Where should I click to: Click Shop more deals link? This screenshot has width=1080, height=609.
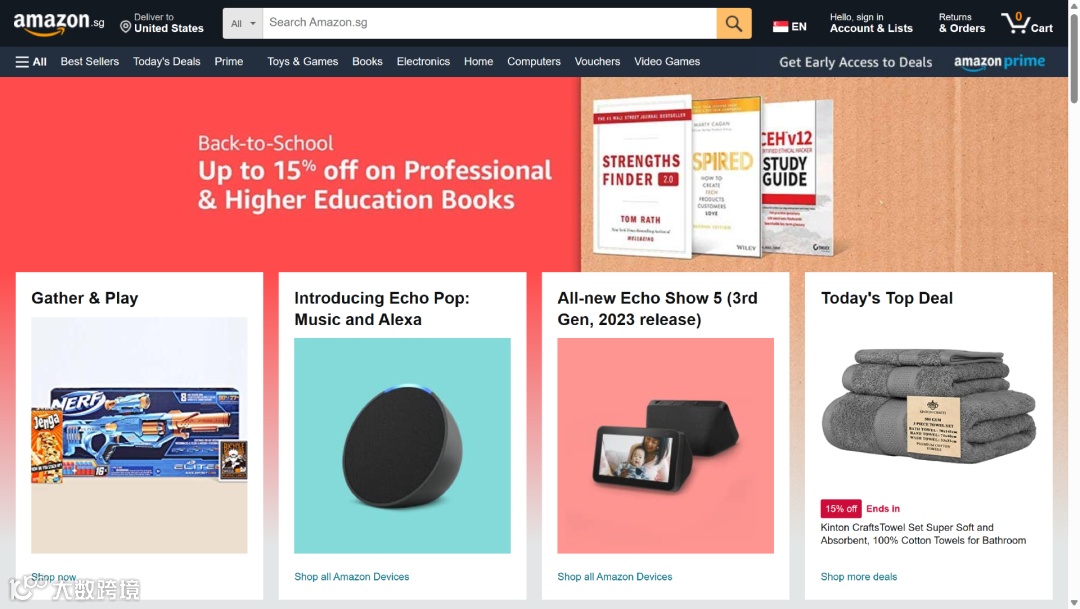click(x=859, y=577)
